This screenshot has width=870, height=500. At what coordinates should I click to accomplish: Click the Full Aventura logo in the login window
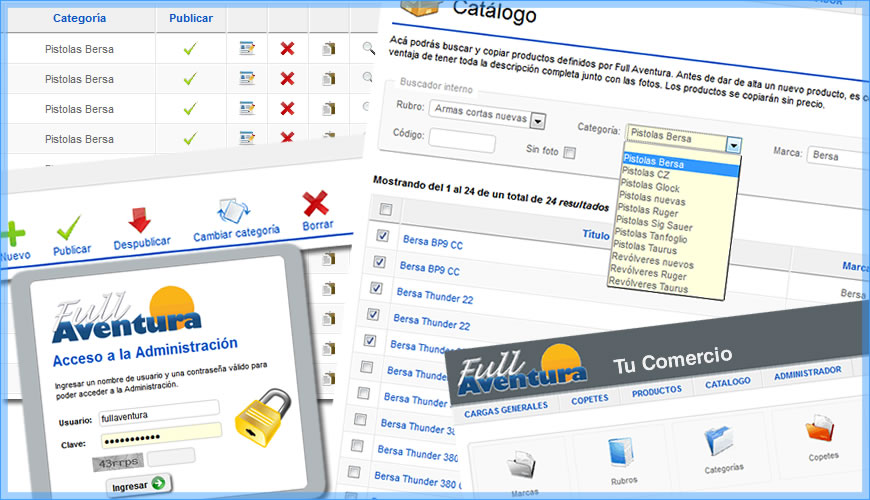pos(127,316)
